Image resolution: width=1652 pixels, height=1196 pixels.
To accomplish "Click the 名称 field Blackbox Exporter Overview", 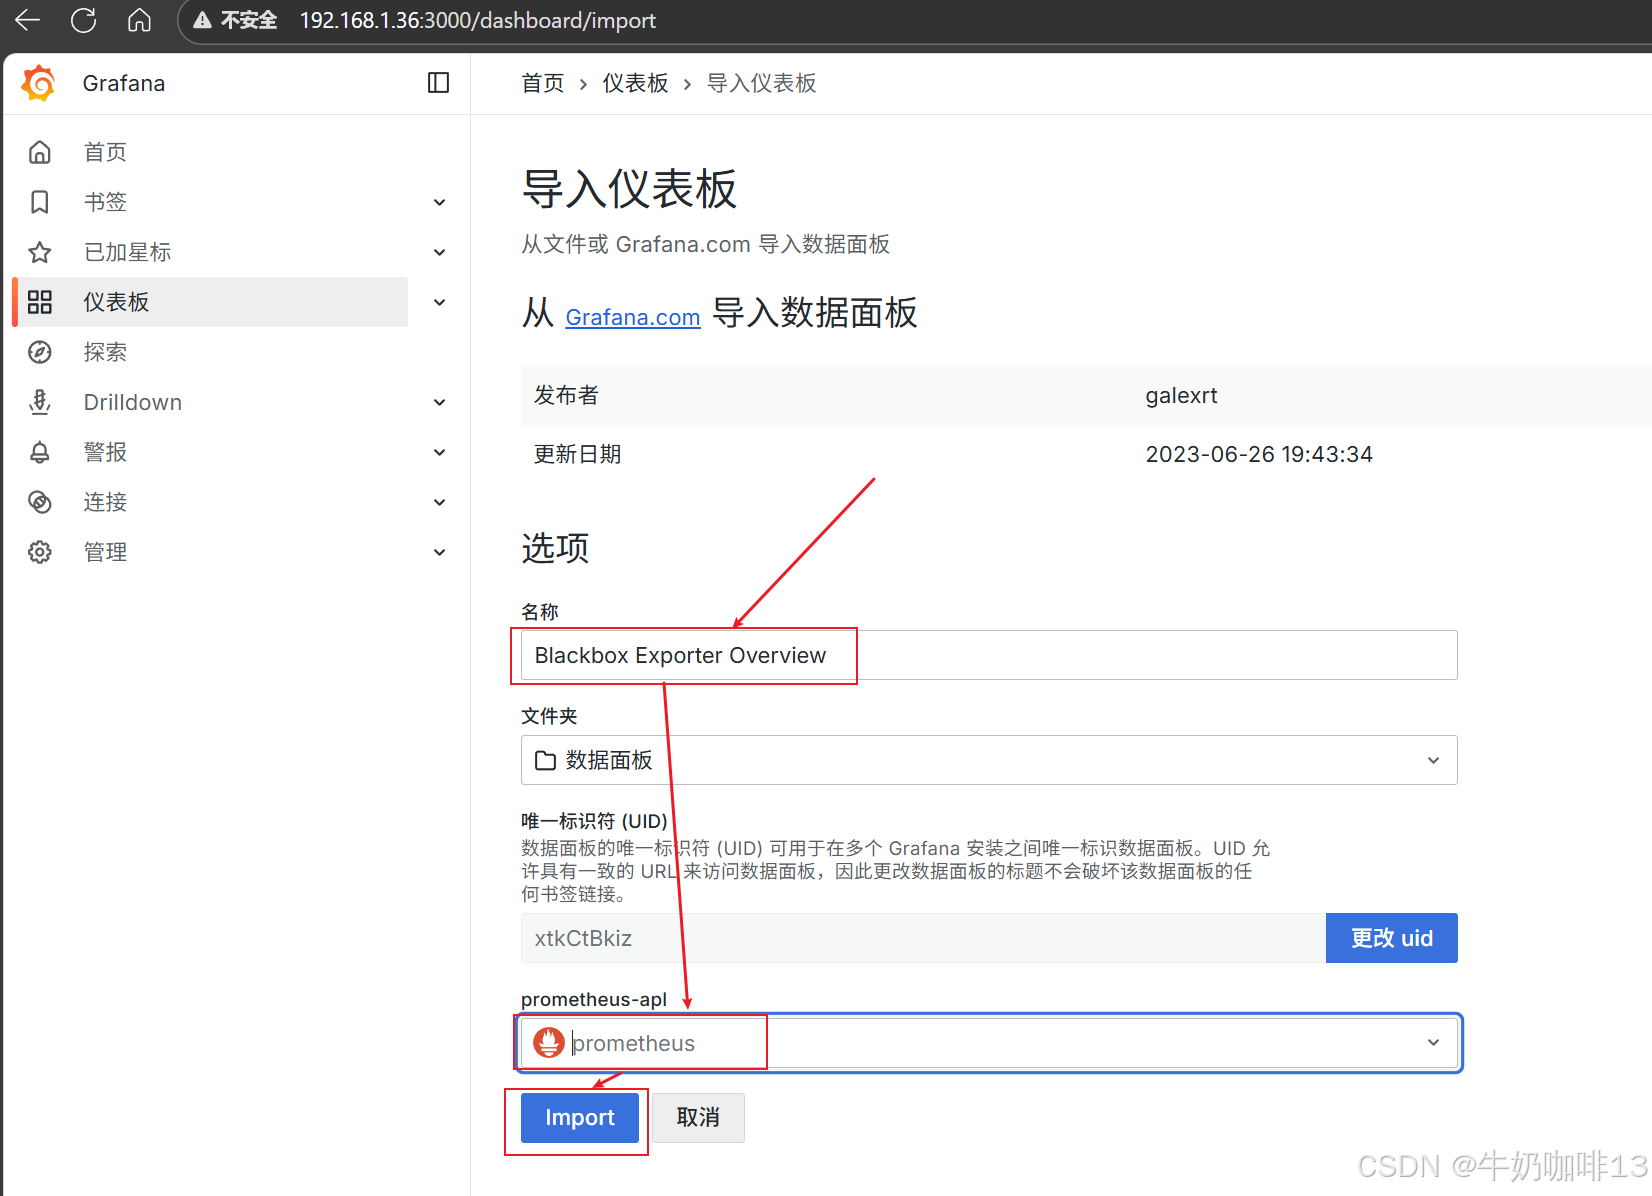I will pos(989,655).
